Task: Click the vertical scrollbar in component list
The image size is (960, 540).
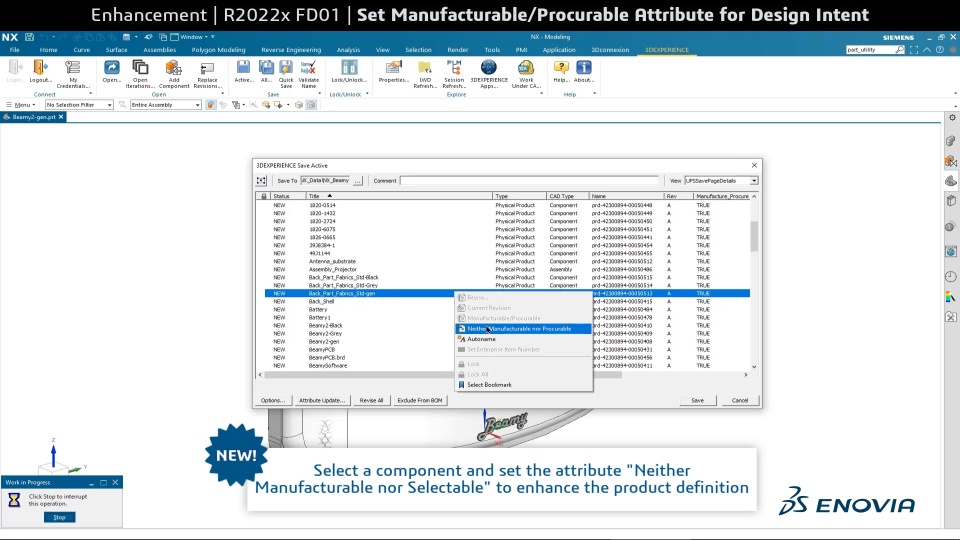Action: point(754,236)
